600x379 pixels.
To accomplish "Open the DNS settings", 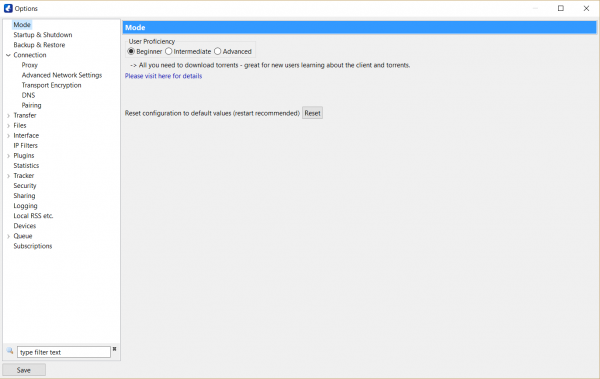I will tap(28, 95).
